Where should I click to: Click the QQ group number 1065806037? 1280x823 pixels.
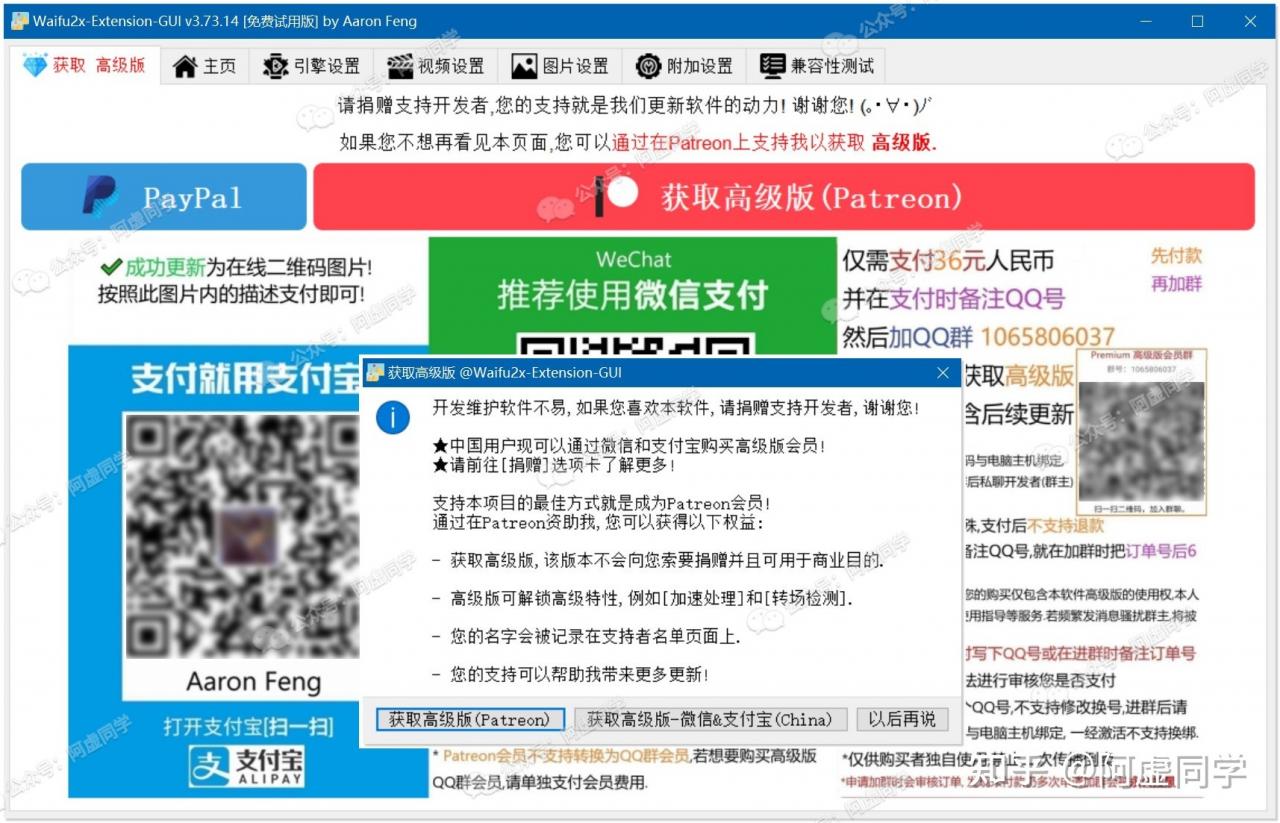pos(1047,337)
